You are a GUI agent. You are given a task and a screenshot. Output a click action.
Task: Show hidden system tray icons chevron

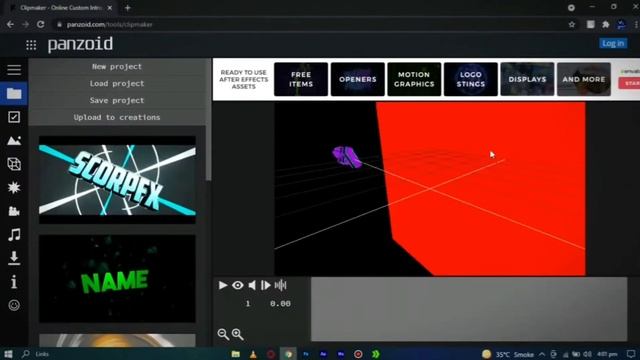(x=541, y=354)
